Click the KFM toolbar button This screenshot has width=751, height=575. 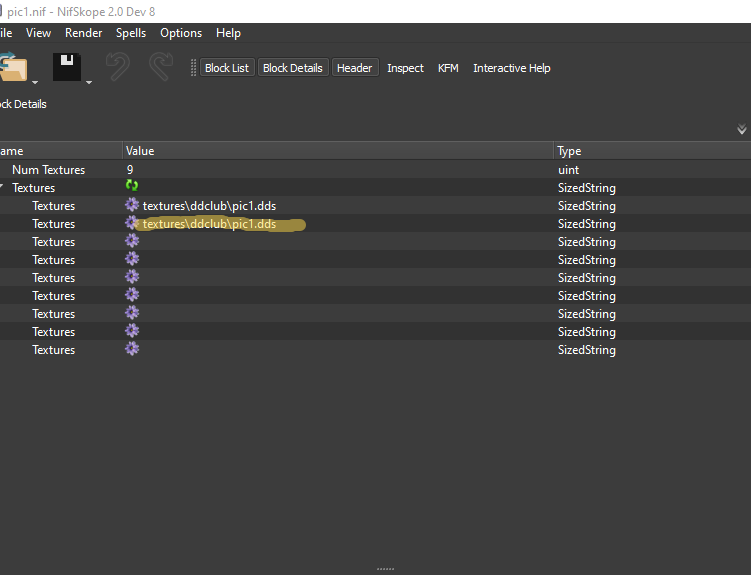coord(448,68)
